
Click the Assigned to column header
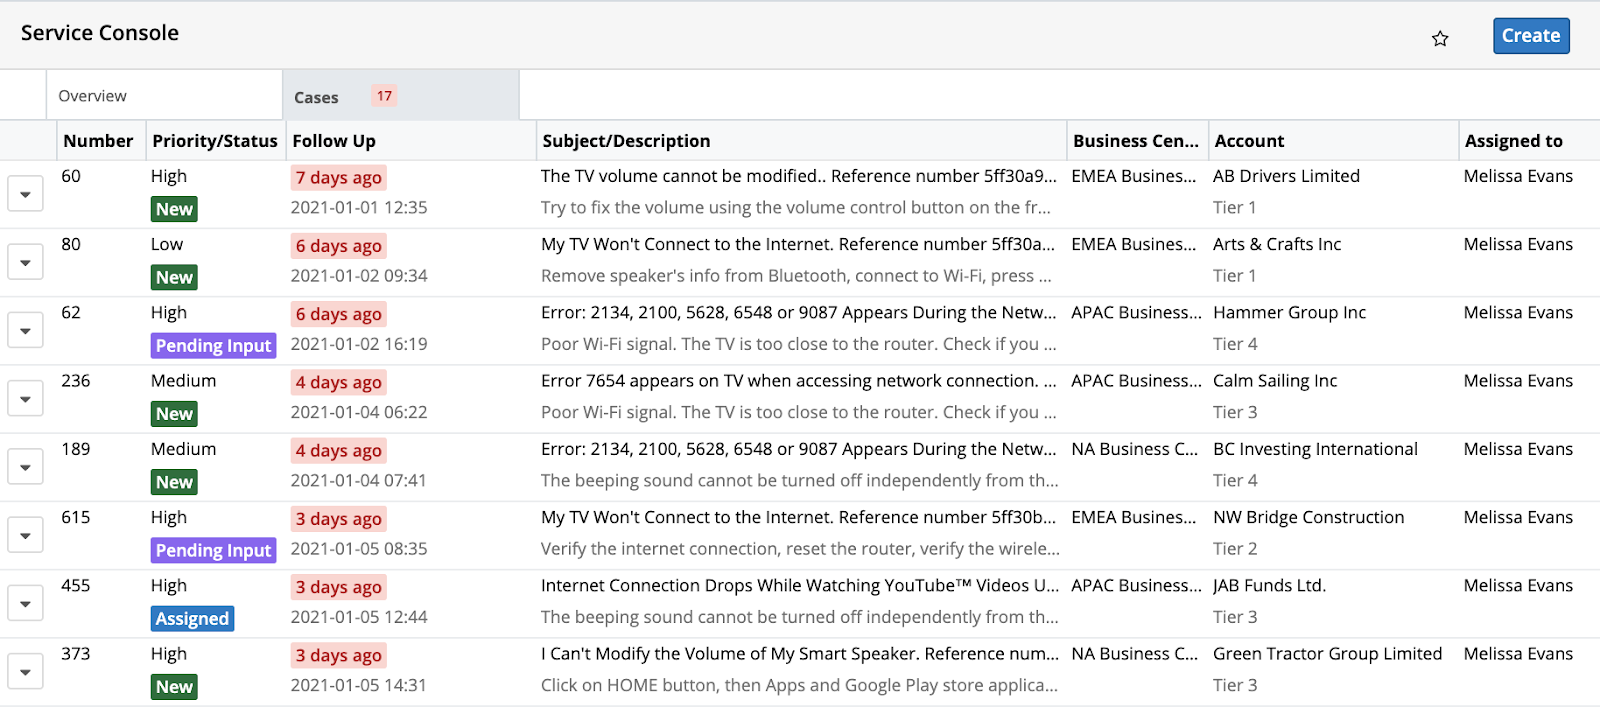[1513, 141]
